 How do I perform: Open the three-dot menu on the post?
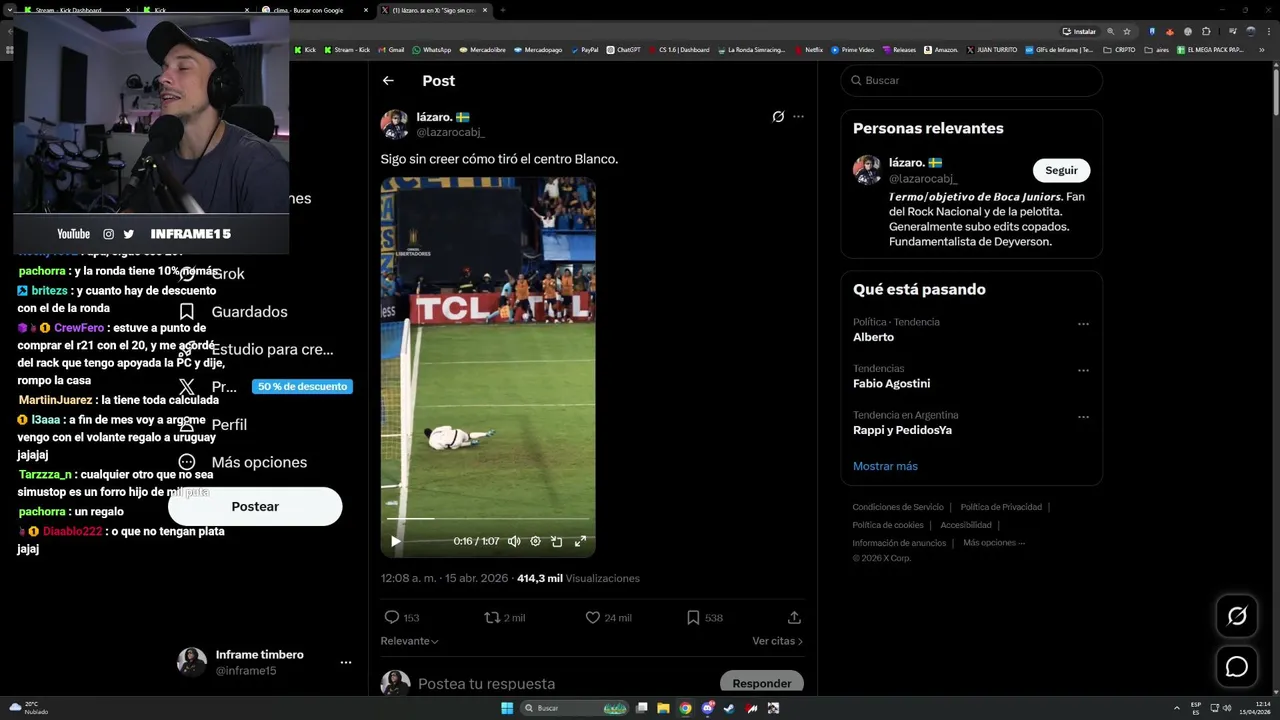(798, 117)
